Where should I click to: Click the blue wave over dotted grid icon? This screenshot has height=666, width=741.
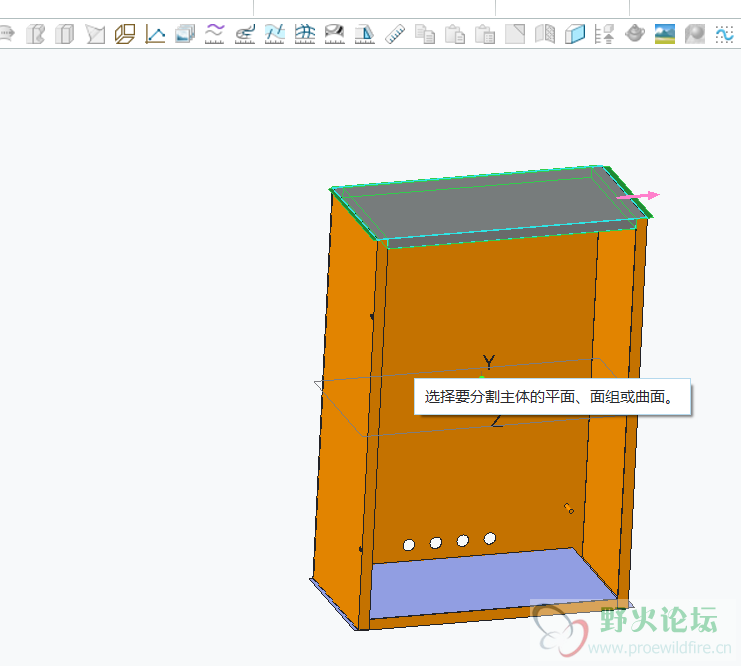(724, 34)
